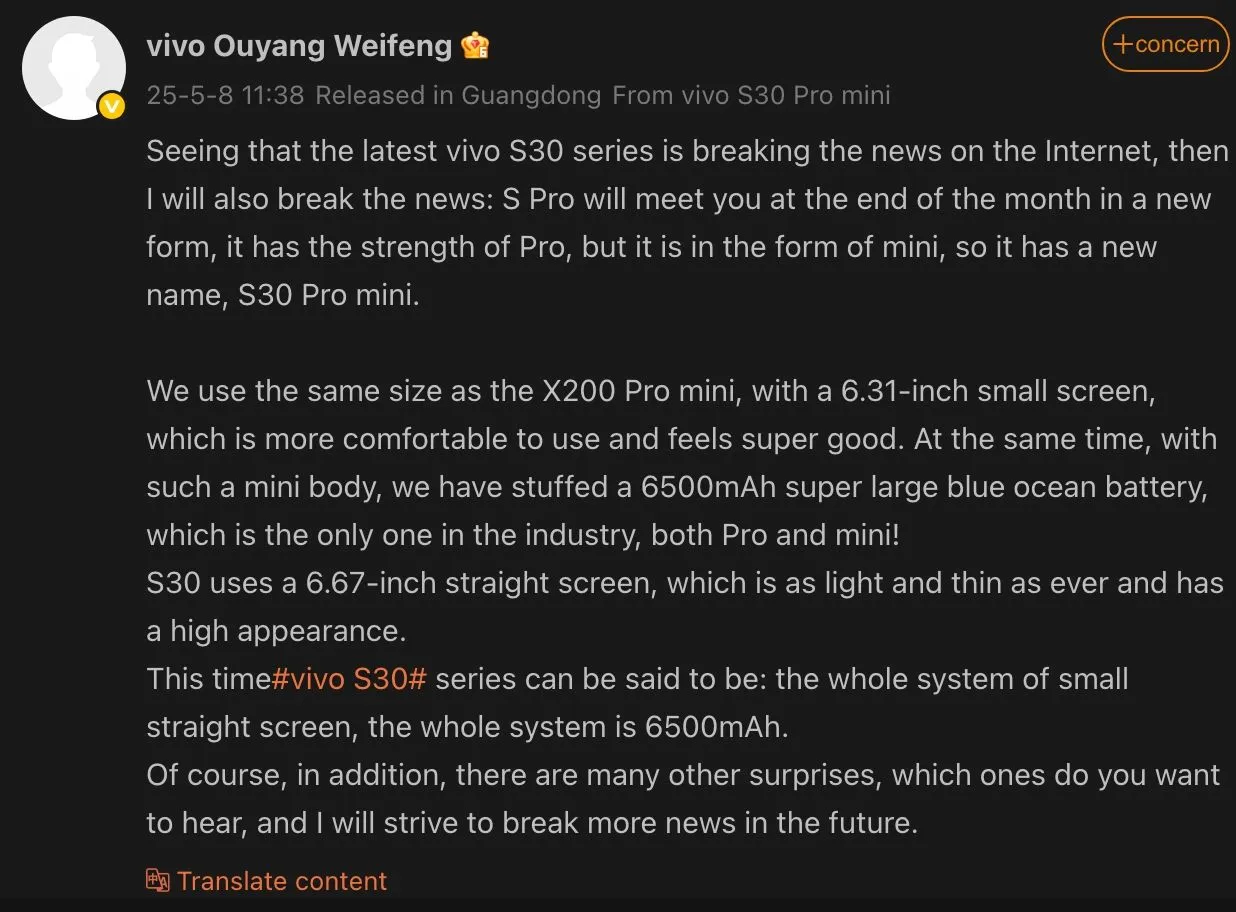Click the plus sign in the concern button

[x=1123, y=44]
